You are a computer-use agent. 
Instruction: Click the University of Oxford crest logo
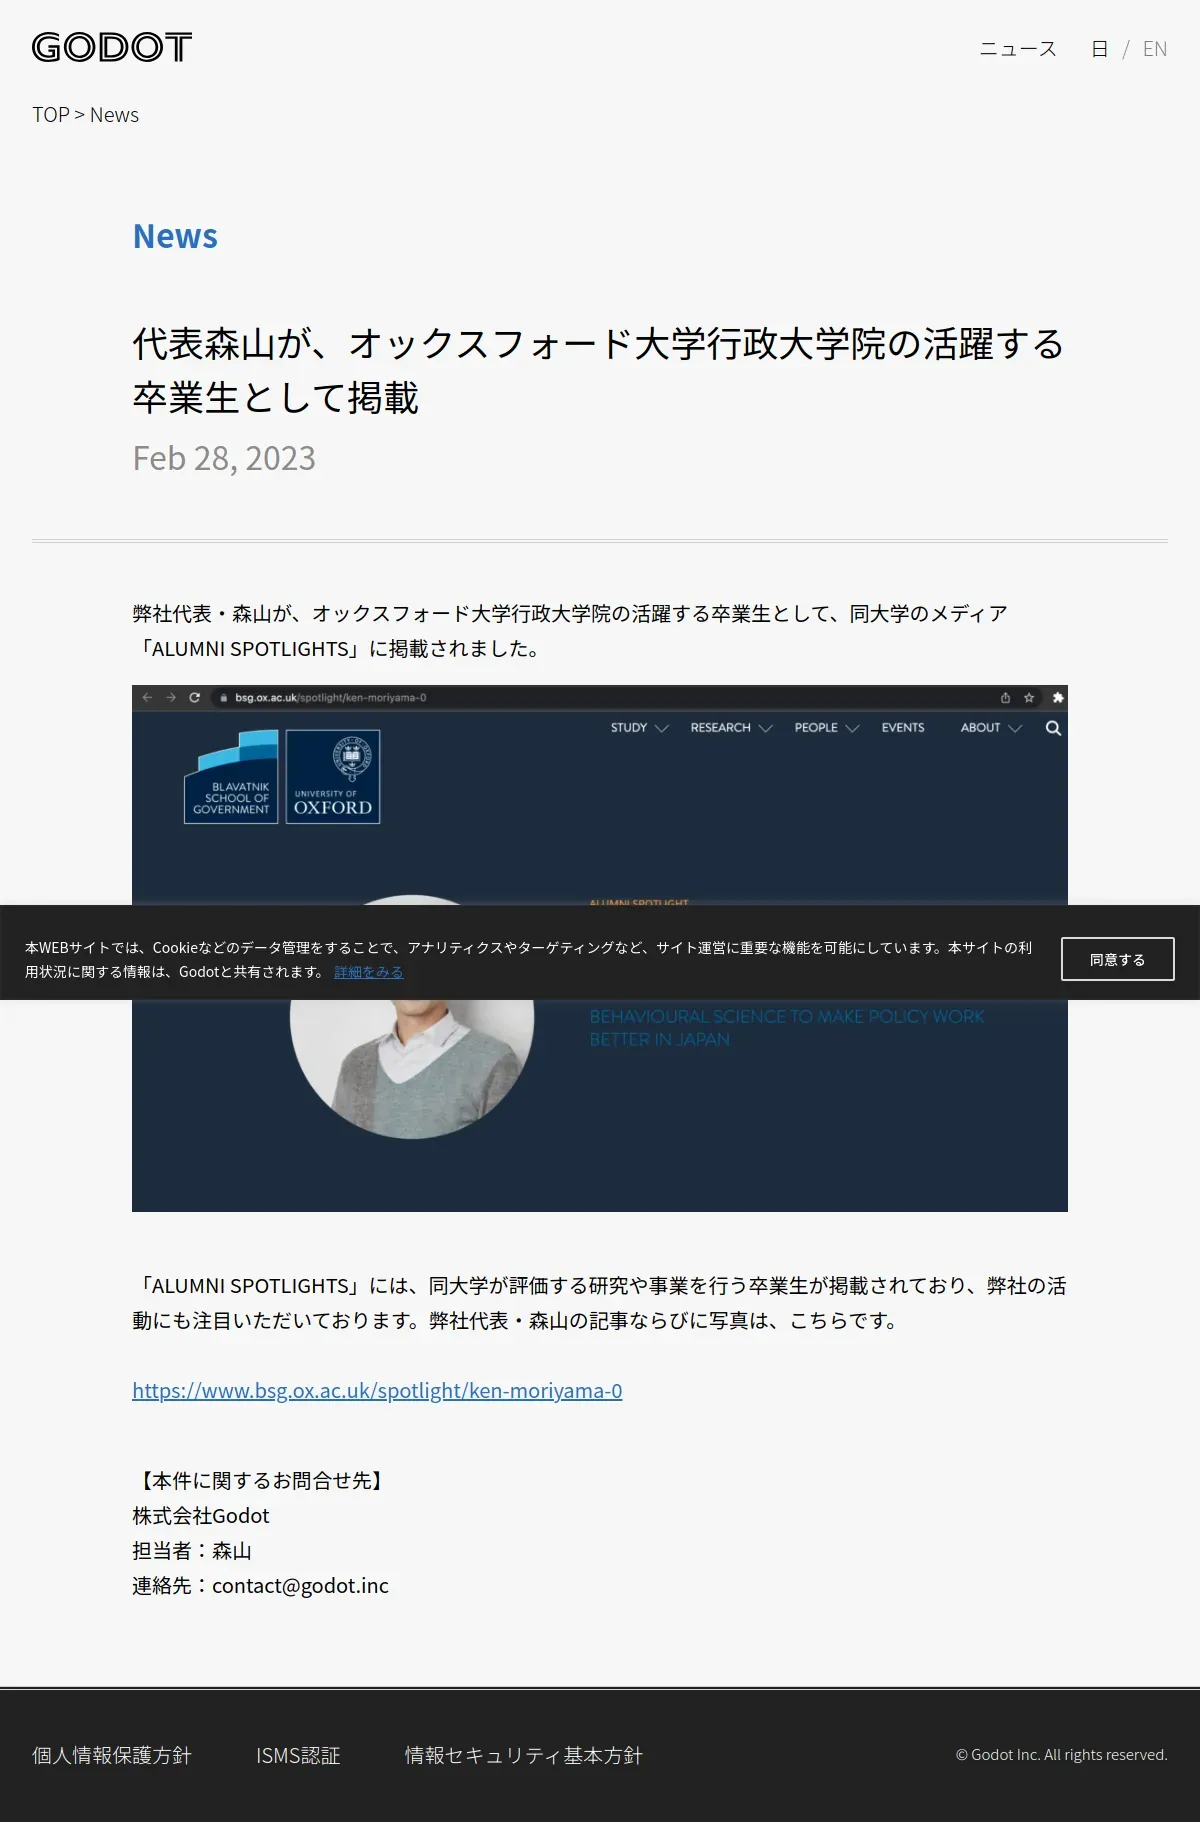(x=333, y=777)
